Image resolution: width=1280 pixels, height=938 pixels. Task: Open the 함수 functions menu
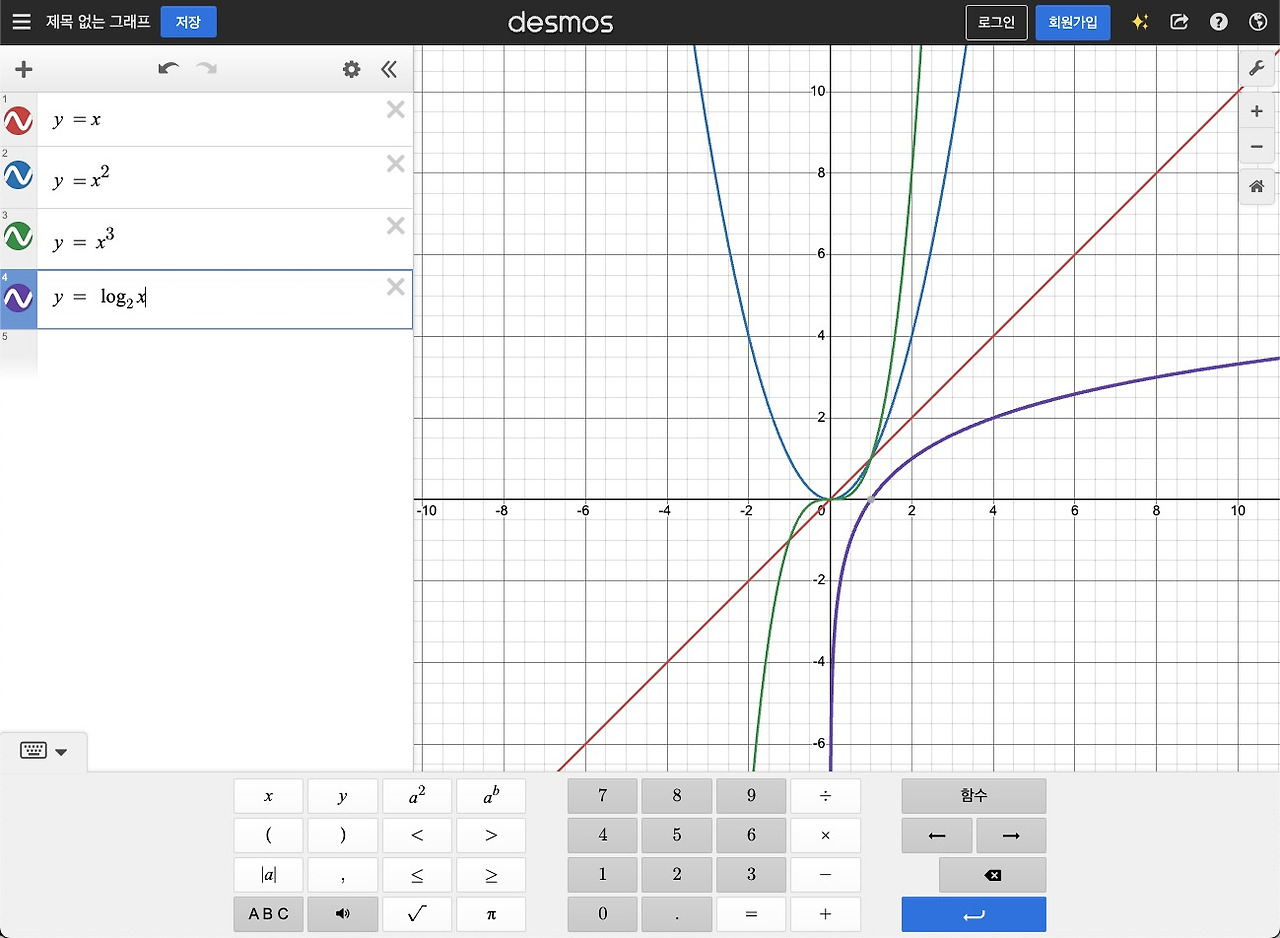tap(972, 795)
